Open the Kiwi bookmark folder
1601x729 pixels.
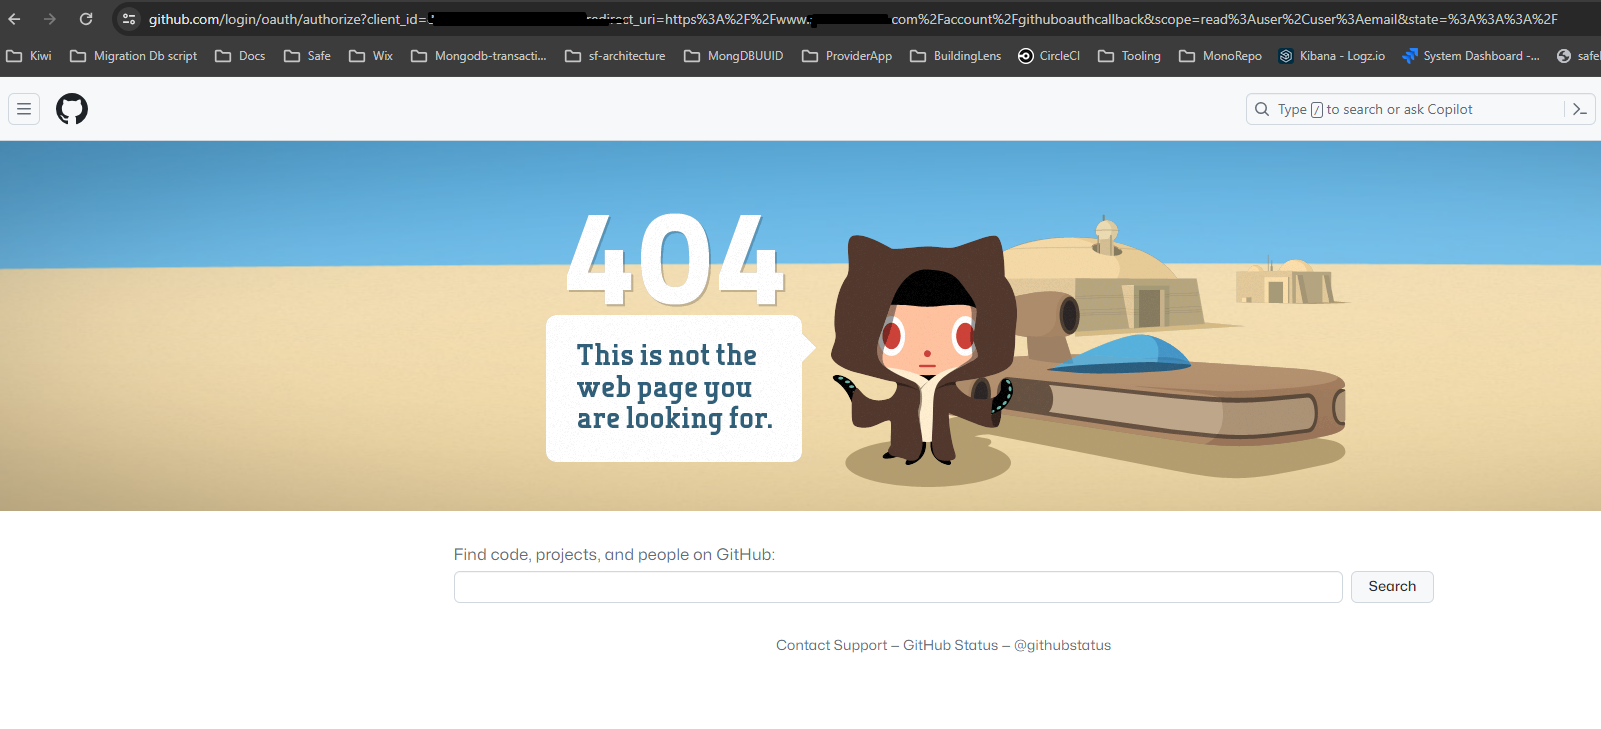(29, 56)
